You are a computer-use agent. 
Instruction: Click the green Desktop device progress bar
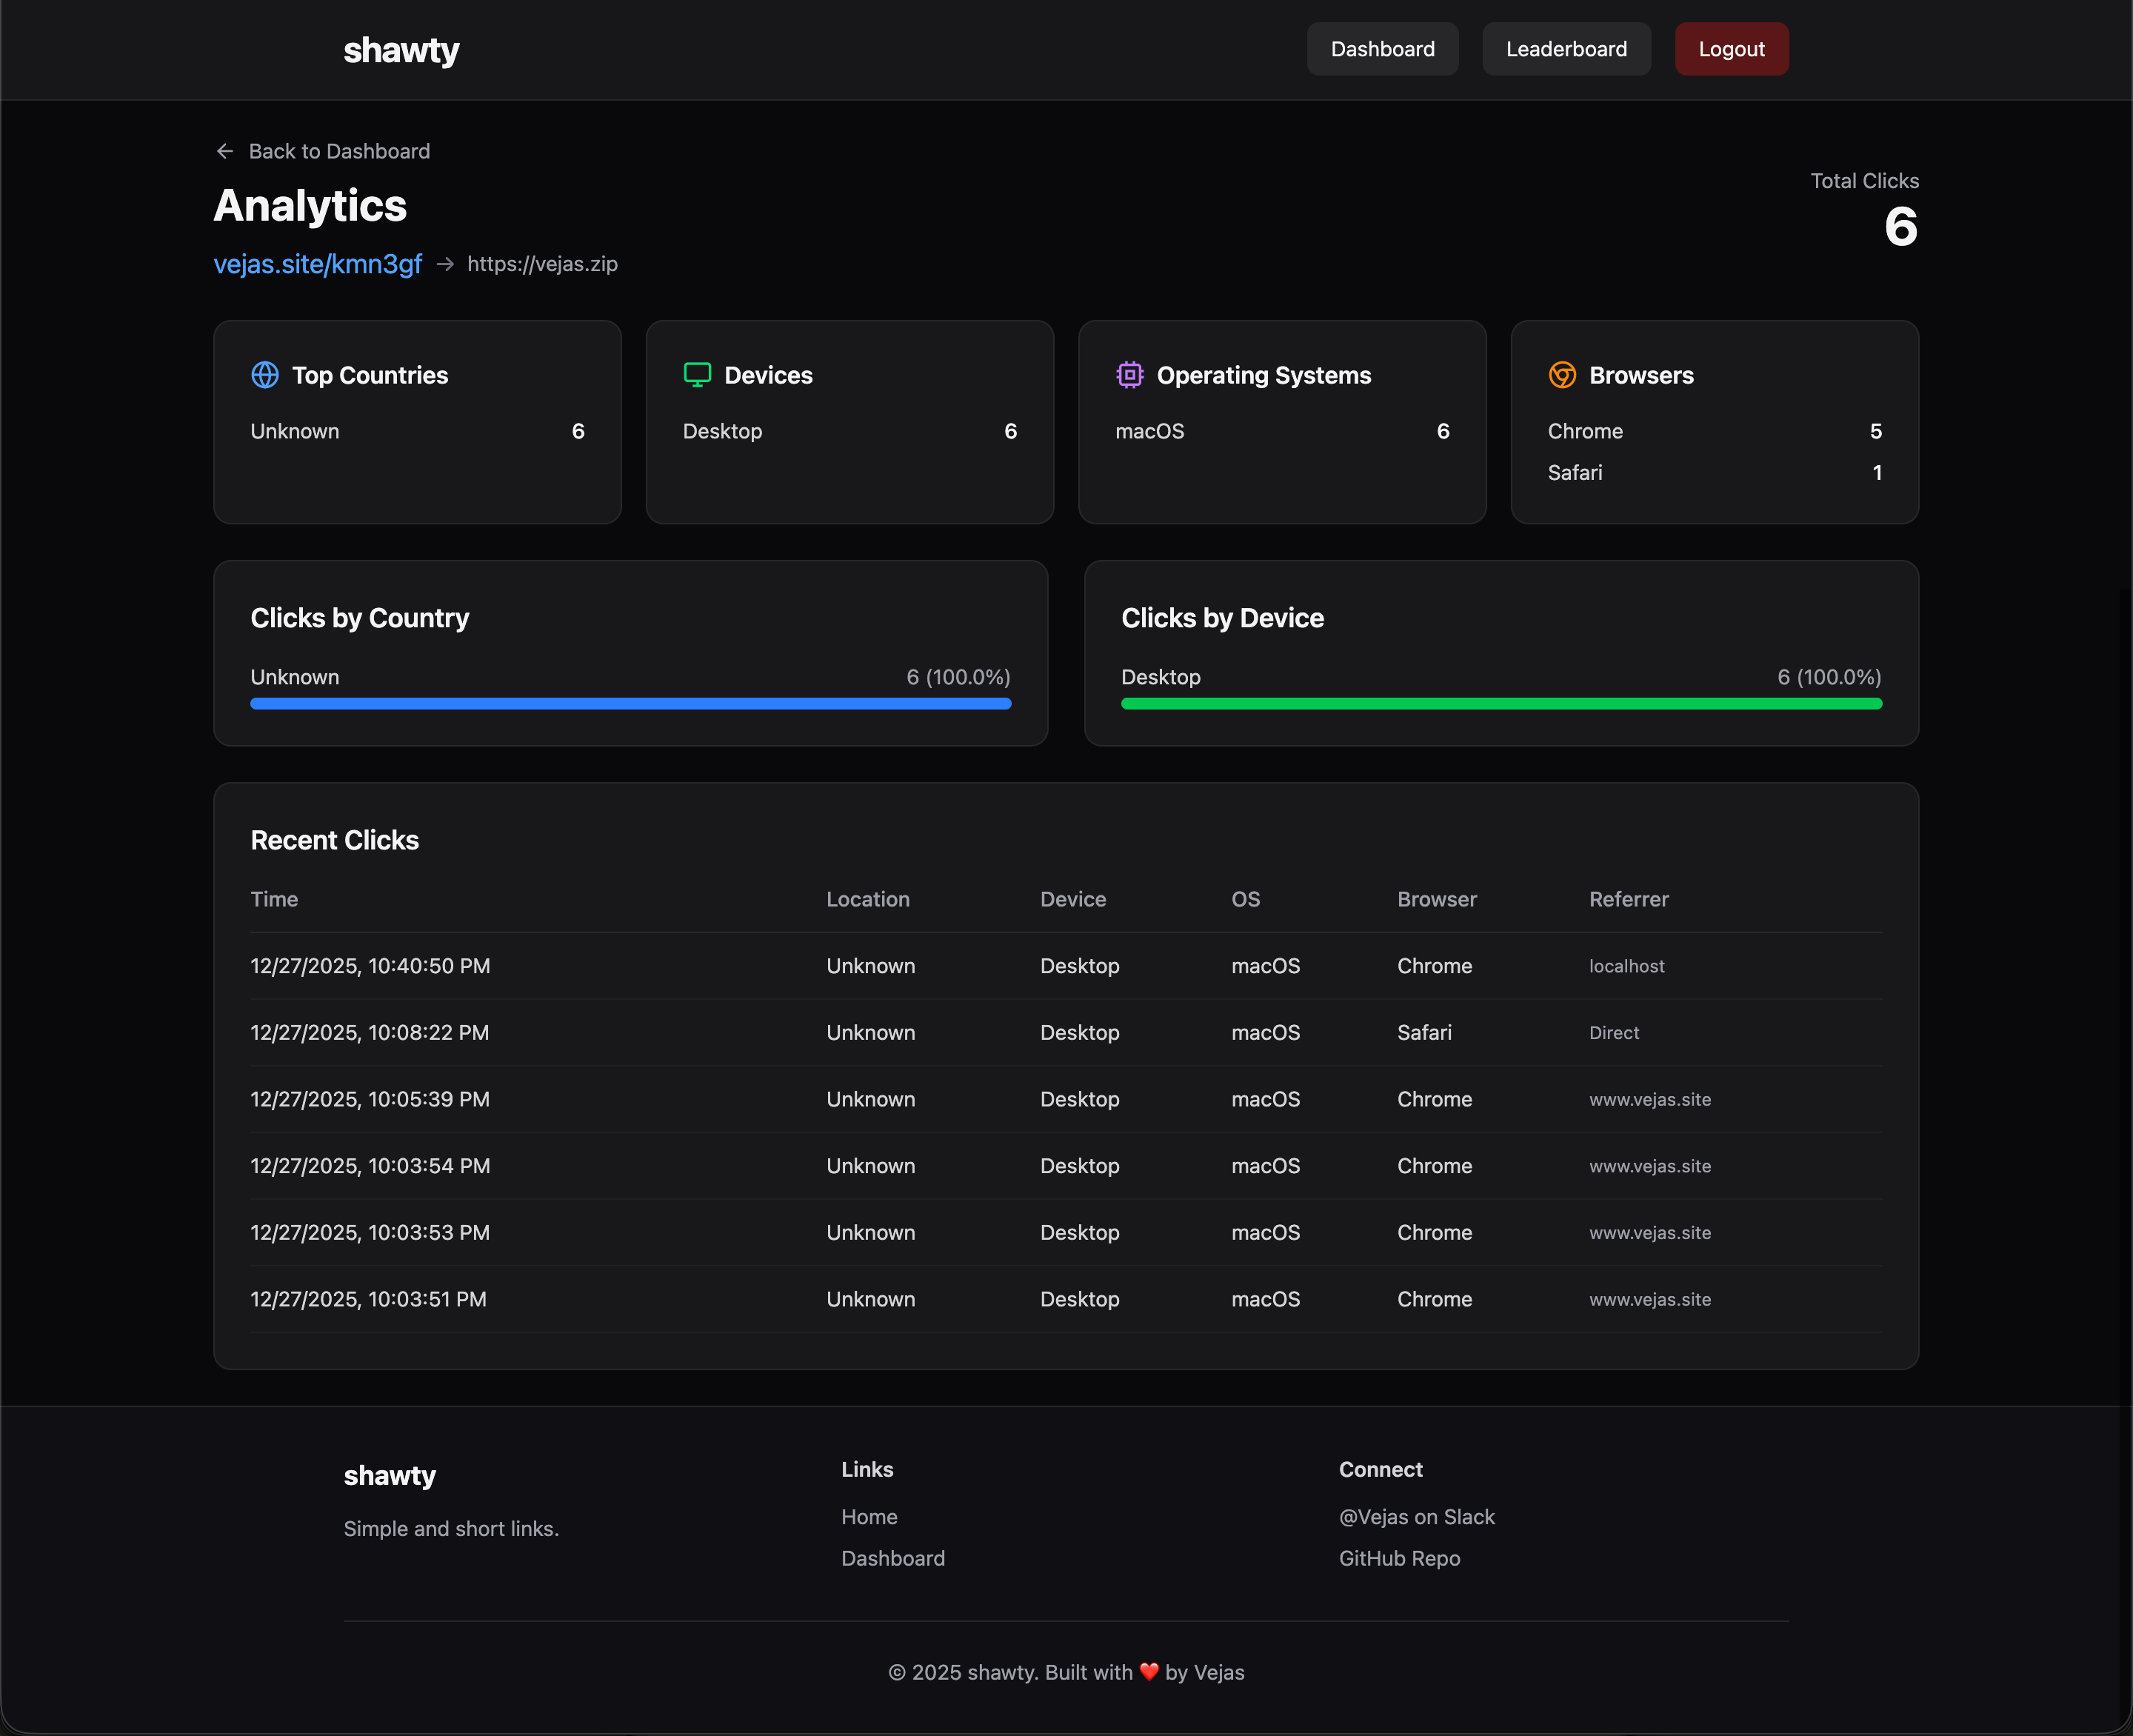pyautogui.click(x=1501, y=704)
